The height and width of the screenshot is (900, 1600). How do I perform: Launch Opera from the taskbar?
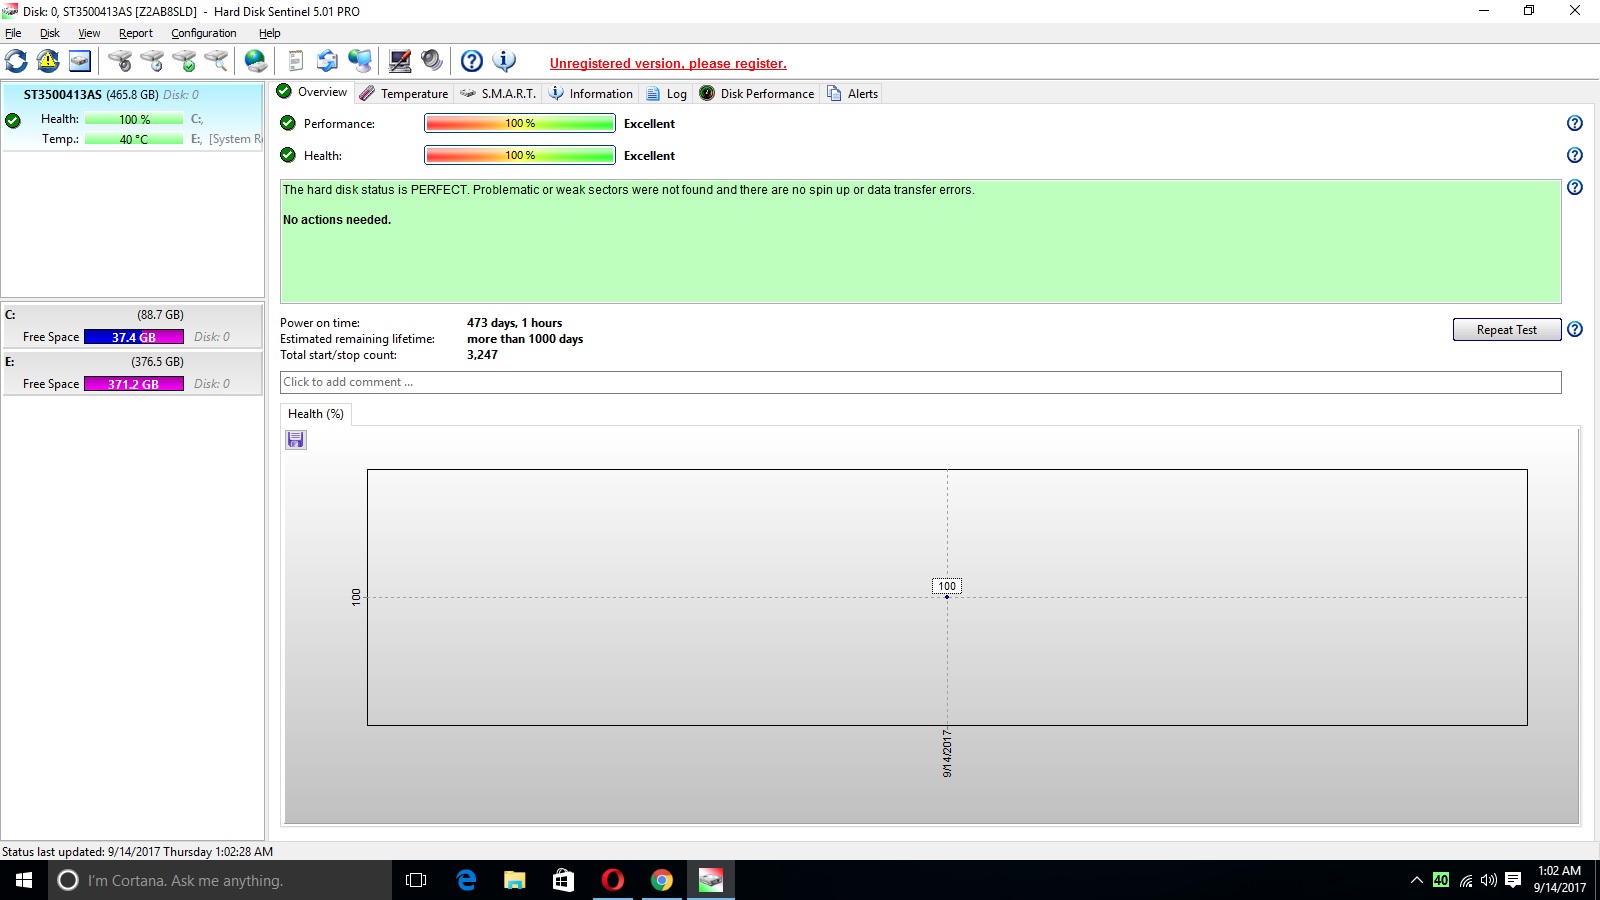[613, 880]
